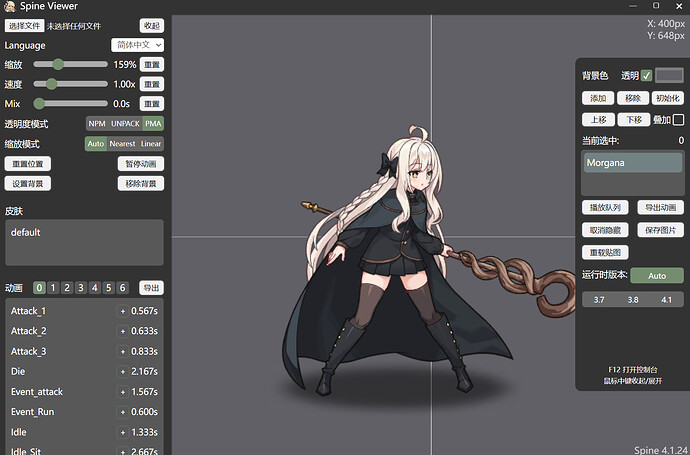Collapse the left panel with 收起
This screenshot has width=690, height=455.
152,26
